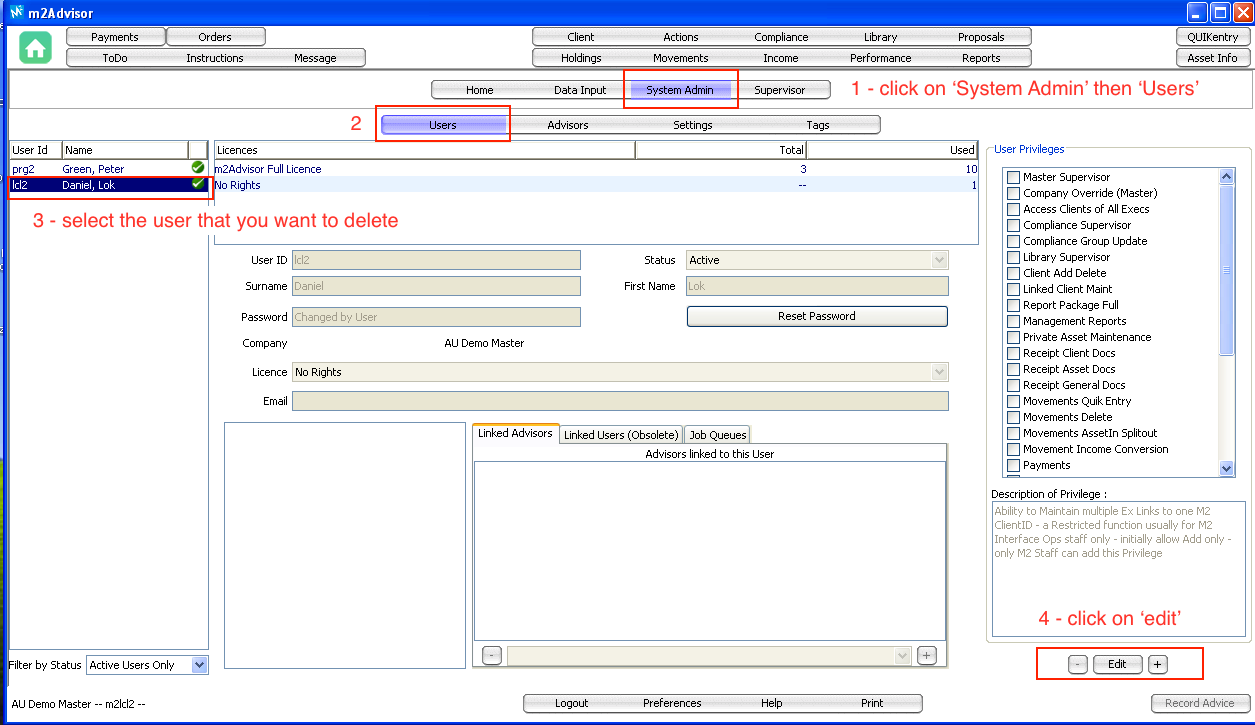
Task: Open the Filter by Status dropdown
Action: [x=199, y=665]
